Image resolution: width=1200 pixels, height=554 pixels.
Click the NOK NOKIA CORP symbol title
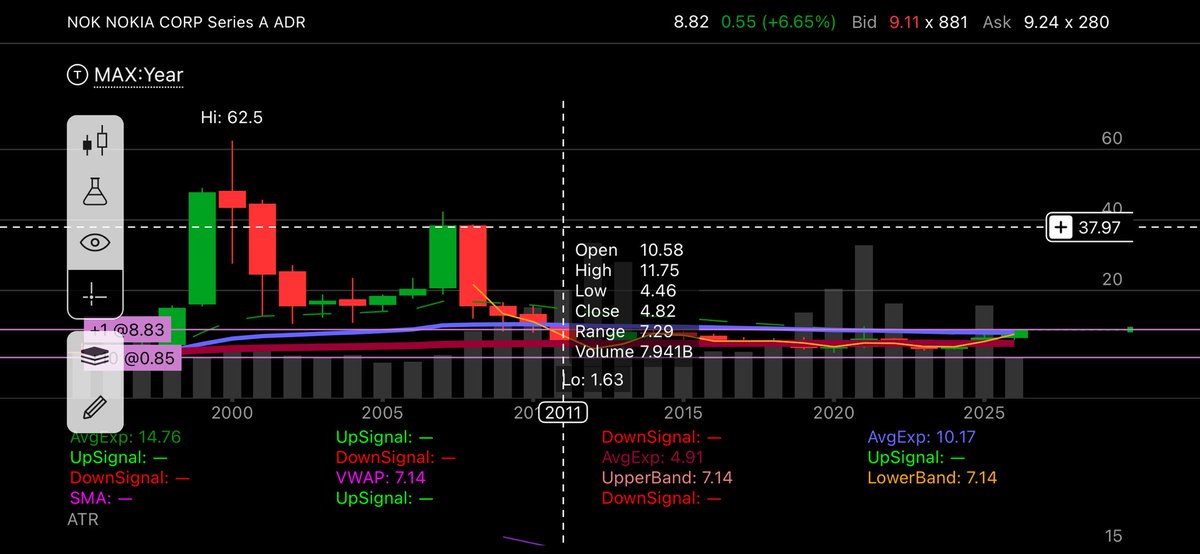(x=187, y=21)
